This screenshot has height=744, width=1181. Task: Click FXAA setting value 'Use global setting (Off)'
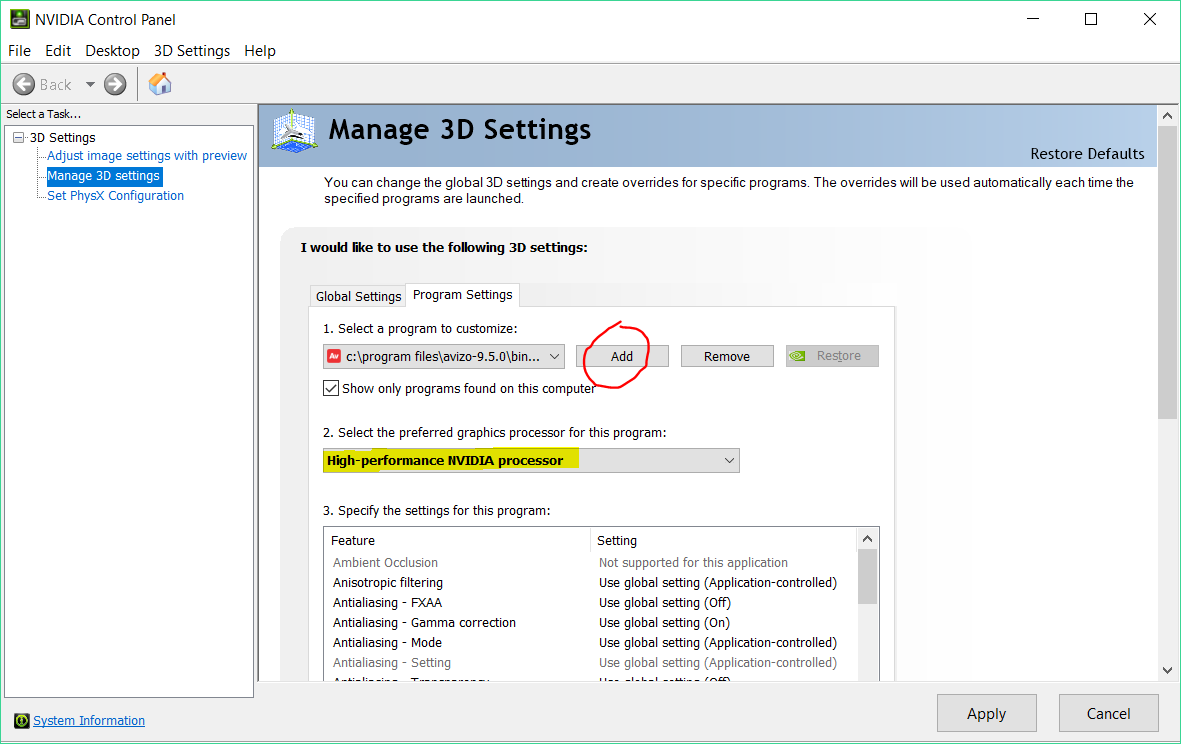(665, 602)
